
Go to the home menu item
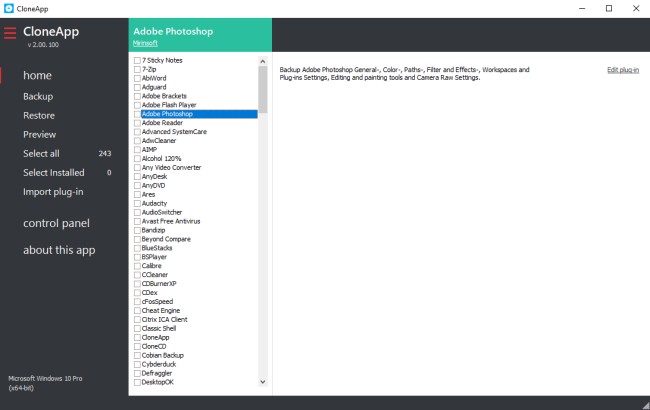click(37, 75)
